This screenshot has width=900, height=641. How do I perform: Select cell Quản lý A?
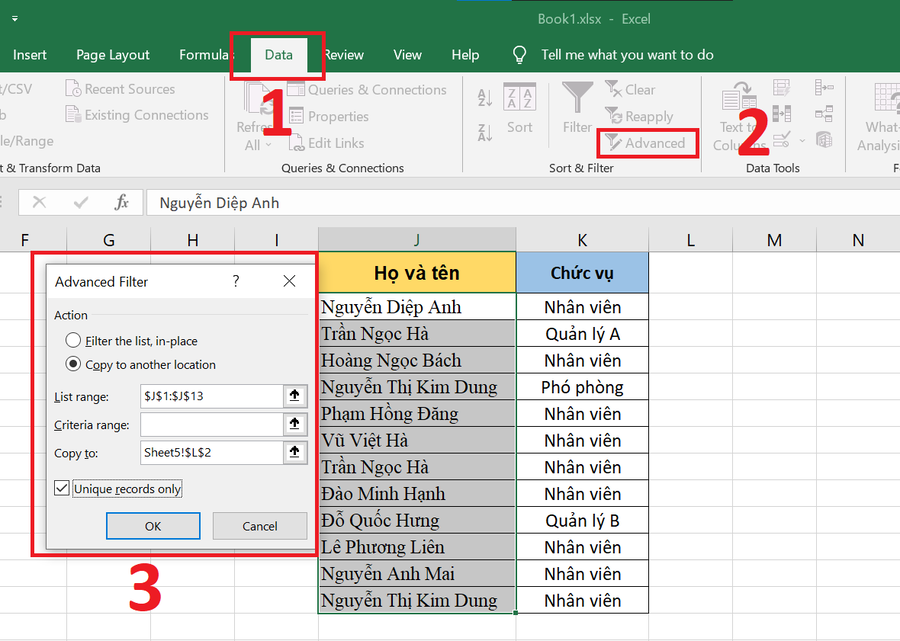pos(582,334)
